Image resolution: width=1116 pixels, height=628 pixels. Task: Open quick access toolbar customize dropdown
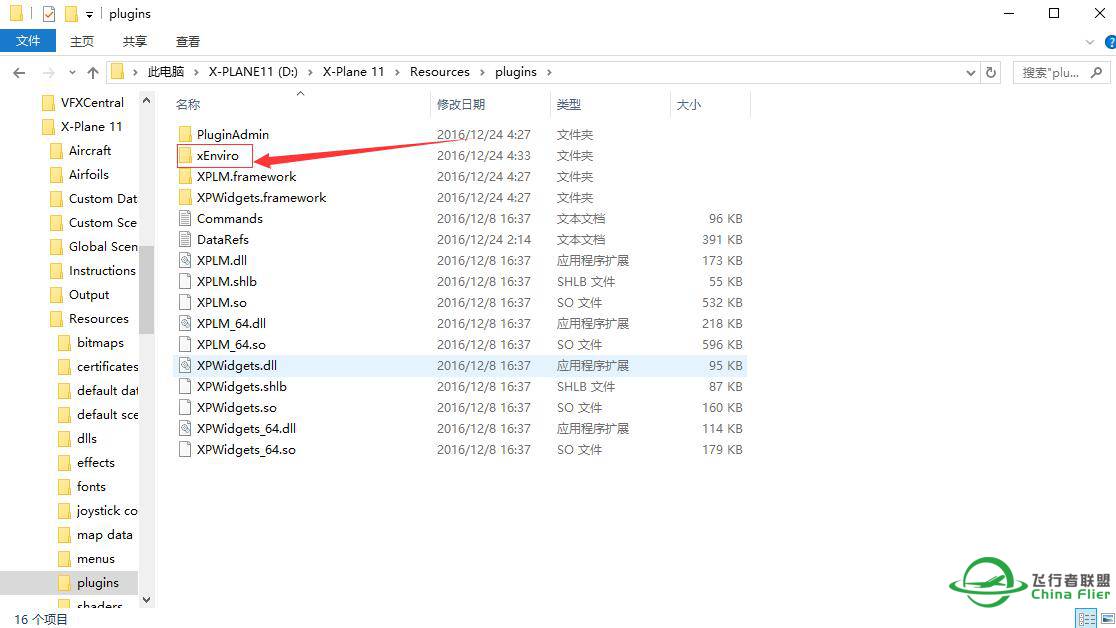click(x=89, y=14)
